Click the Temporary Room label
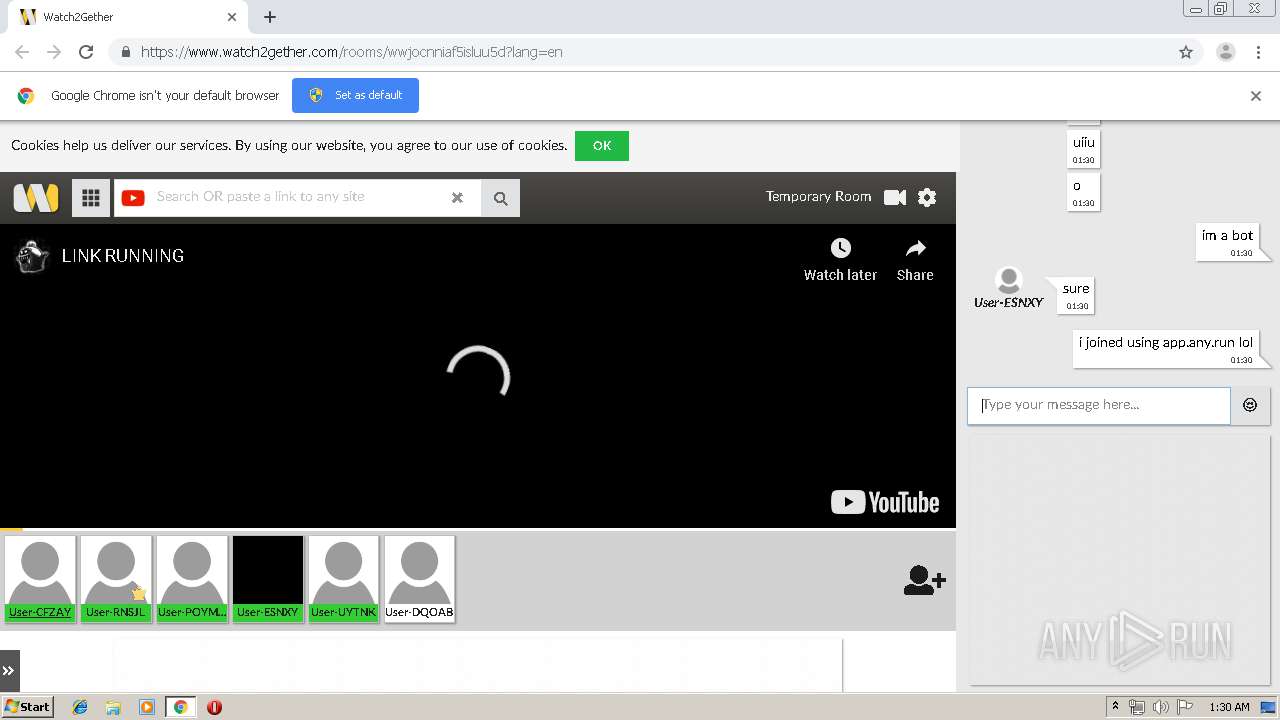The height and width of the screenshot is (720, 1280). 818,197
